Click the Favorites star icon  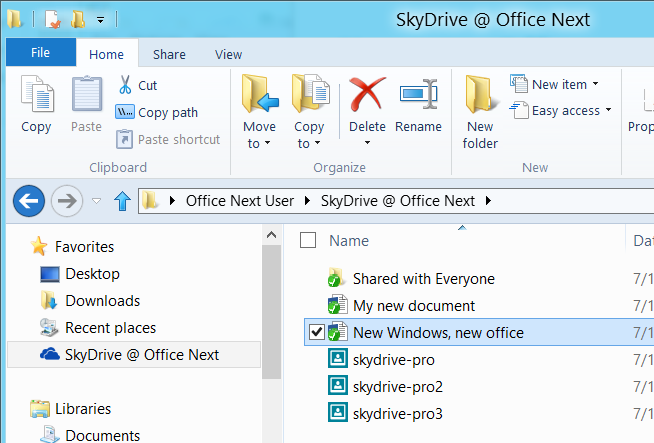39,246
